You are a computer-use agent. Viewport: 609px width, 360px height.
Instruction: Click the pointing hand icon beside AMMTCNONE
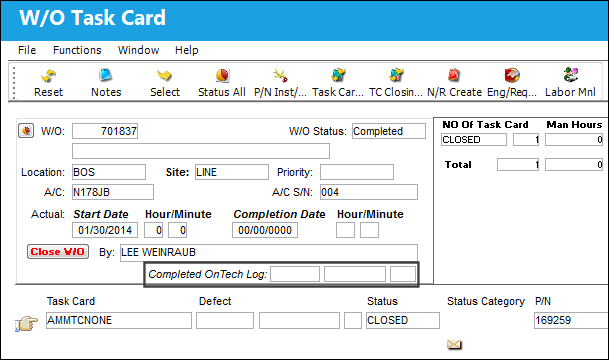26,323
